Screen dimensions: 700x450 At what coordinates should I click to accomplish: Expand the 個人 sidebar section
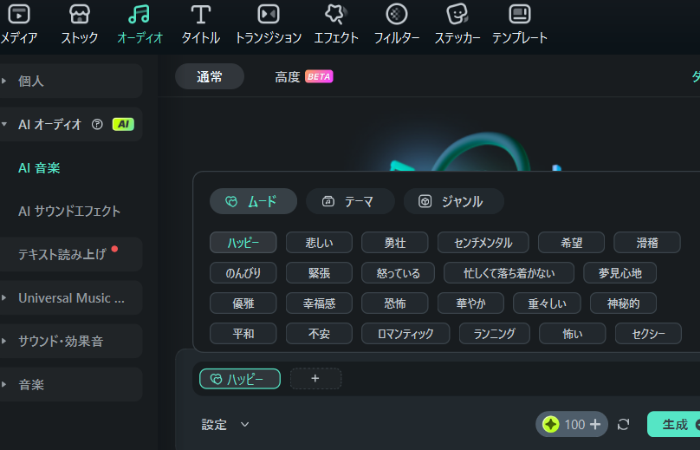tap(4, 81)
